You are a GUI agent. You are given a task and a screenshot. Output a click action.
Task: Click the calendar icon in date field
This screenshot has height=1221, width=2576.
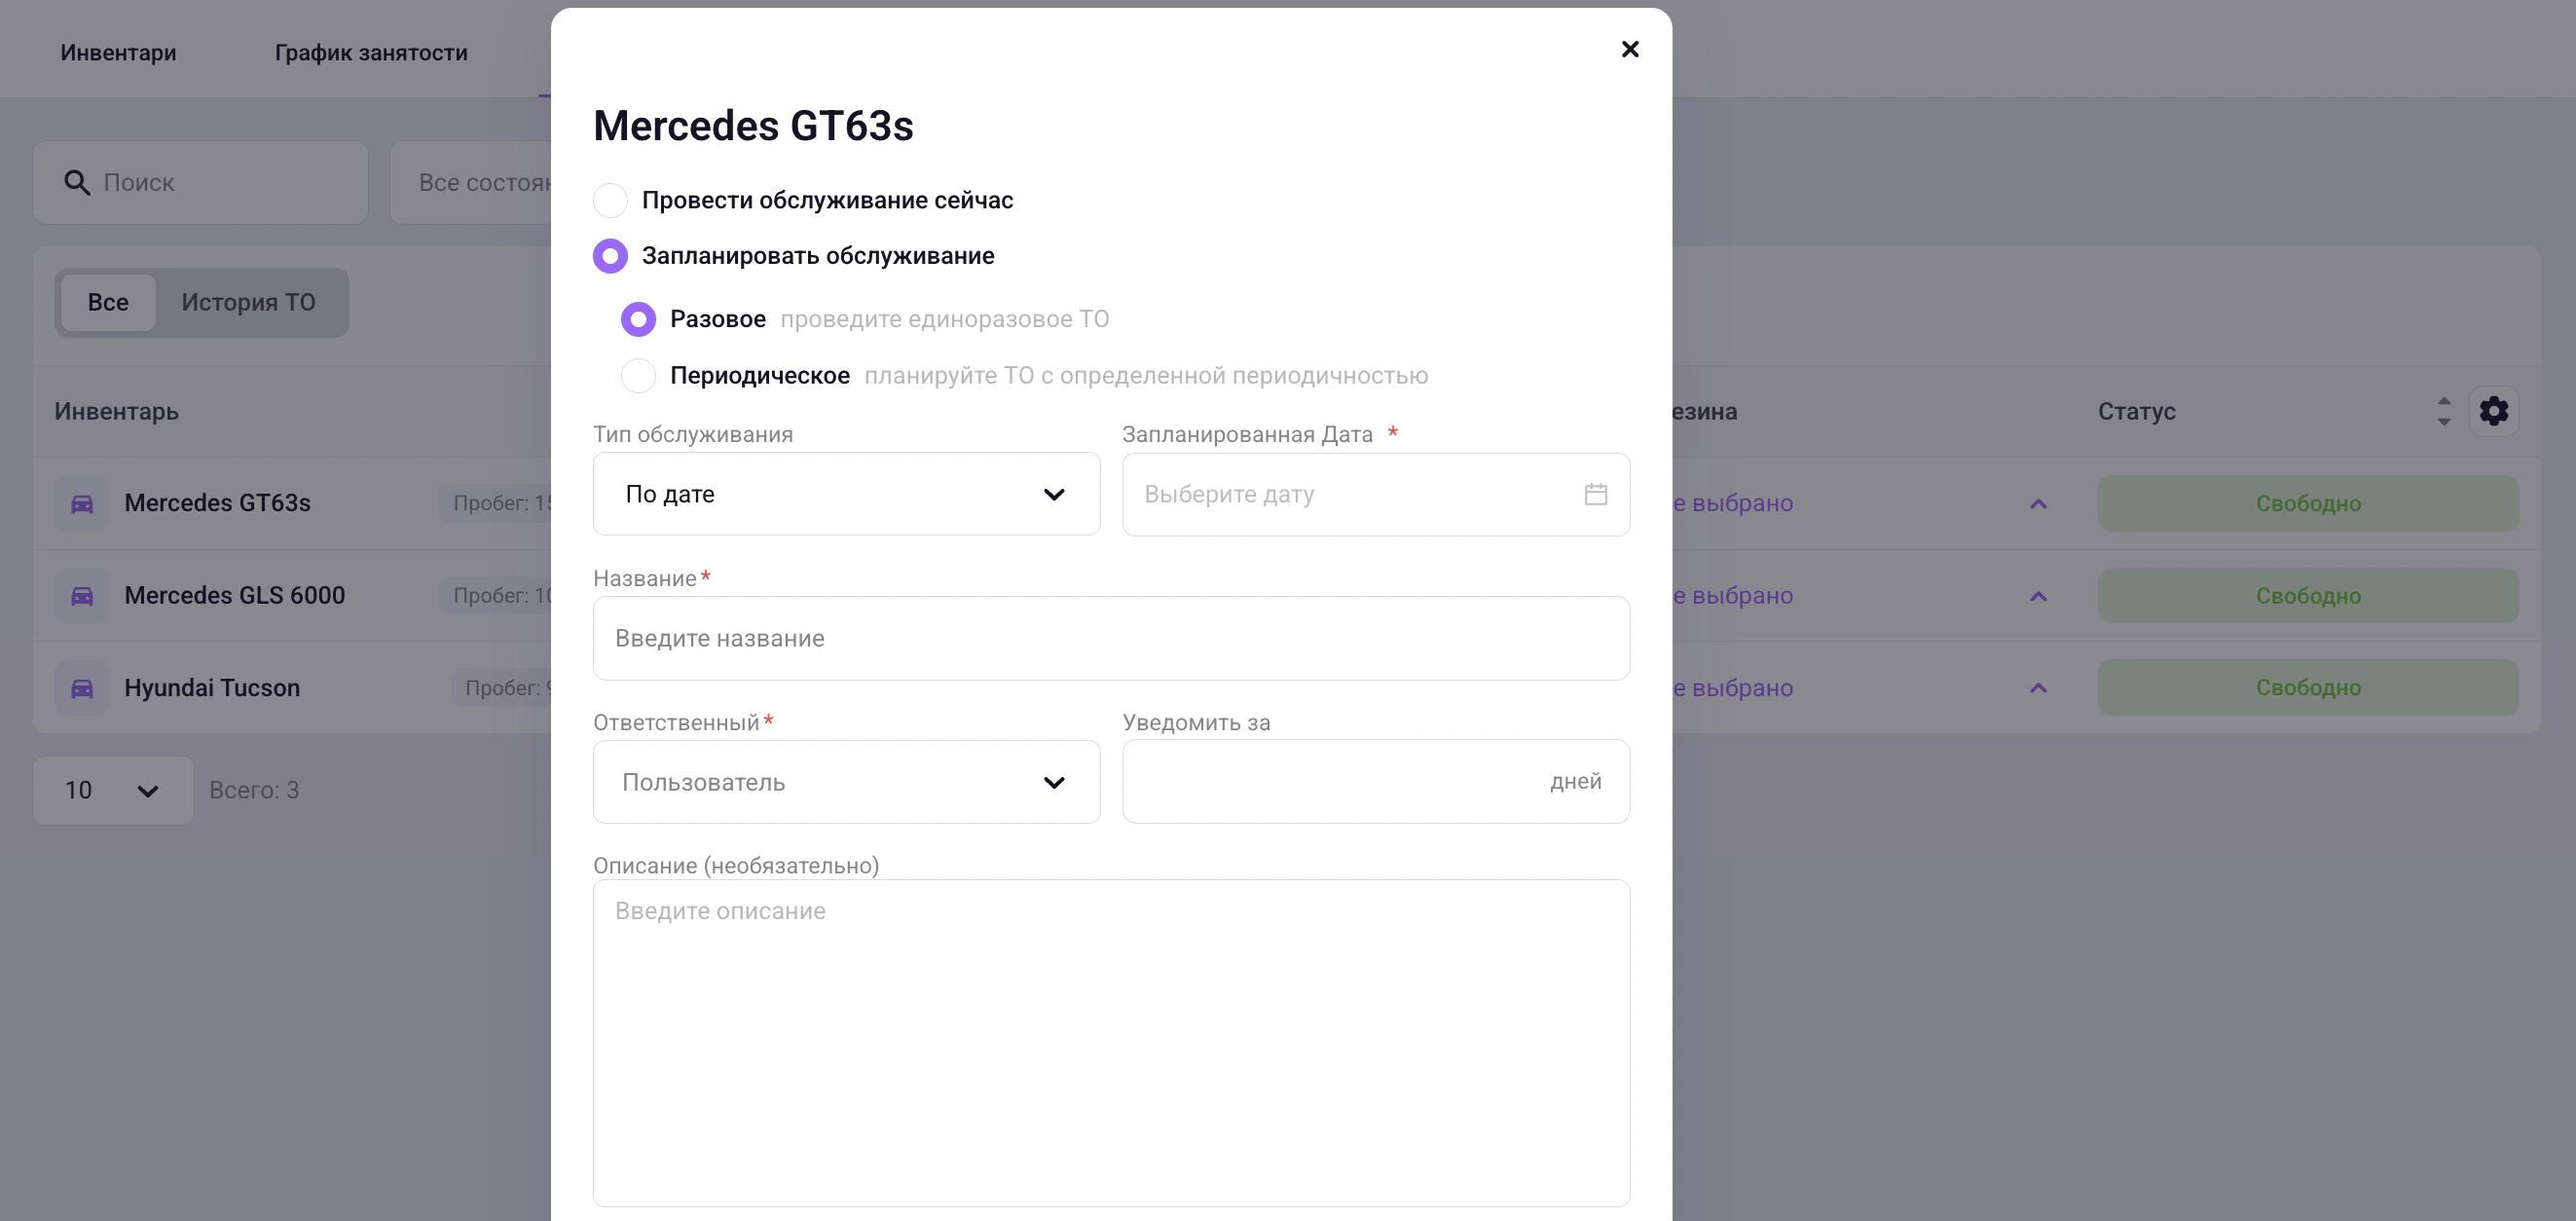click(x=1595, y=494)
